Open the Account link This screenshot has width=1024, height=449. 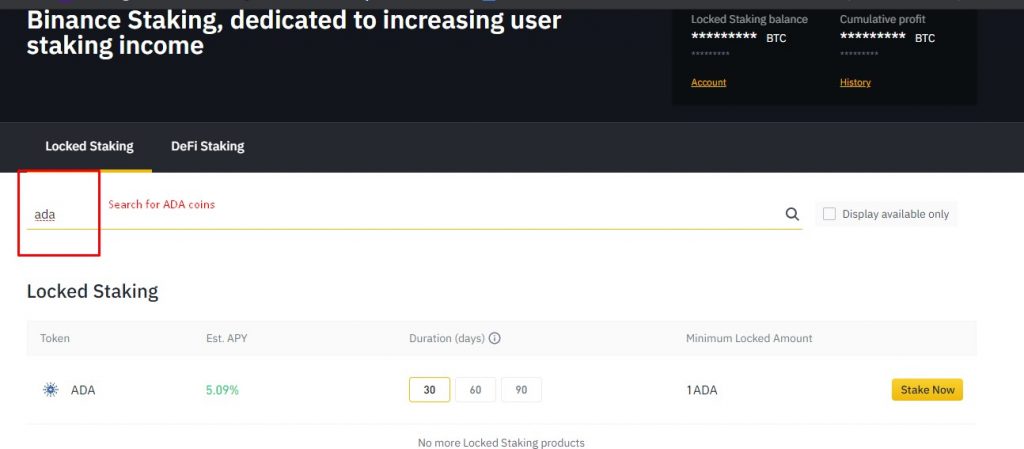[709, 82]
